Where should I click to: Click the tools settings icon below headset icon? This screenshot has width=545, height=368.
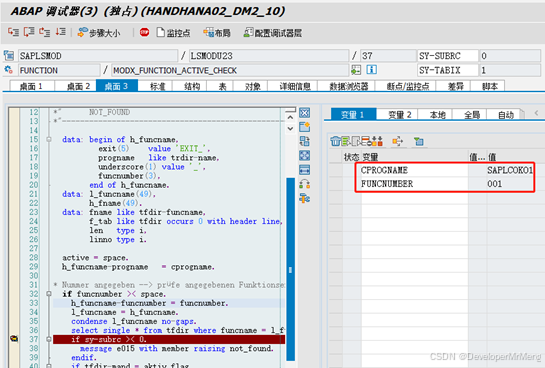304,198
